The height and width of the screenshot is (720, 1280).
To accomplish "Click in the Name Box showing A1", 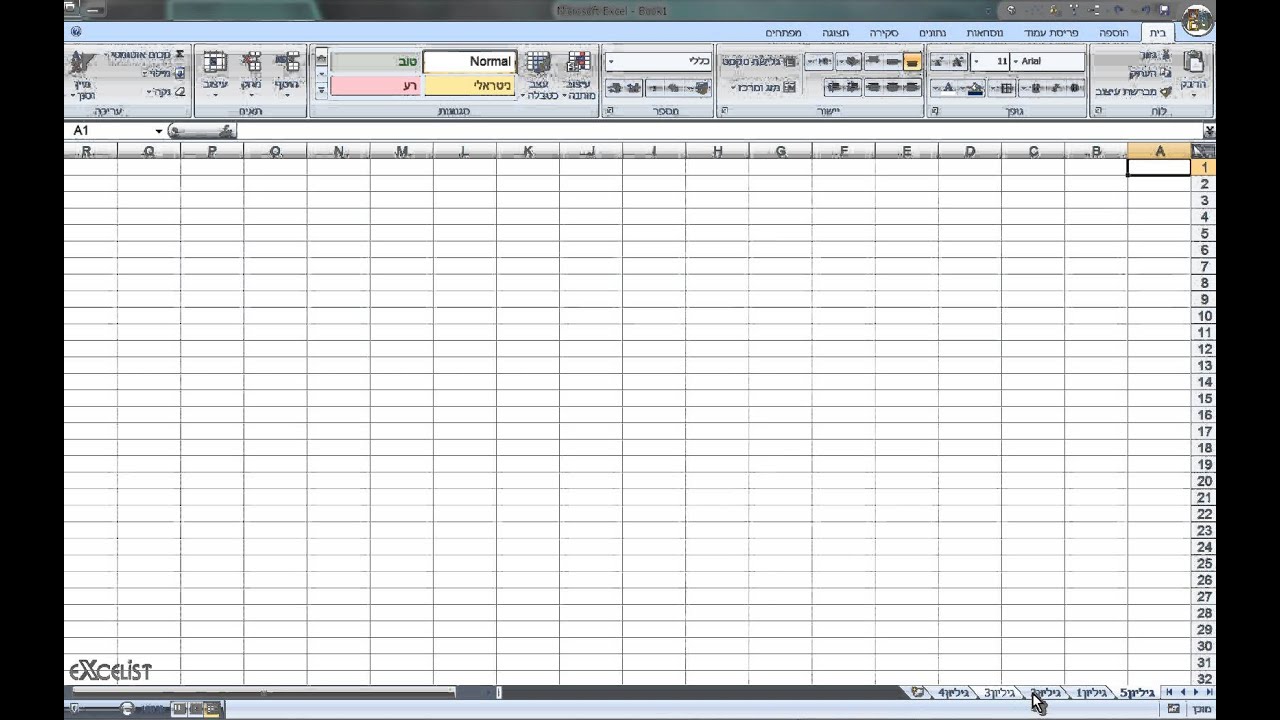I will tap(108, 131).
